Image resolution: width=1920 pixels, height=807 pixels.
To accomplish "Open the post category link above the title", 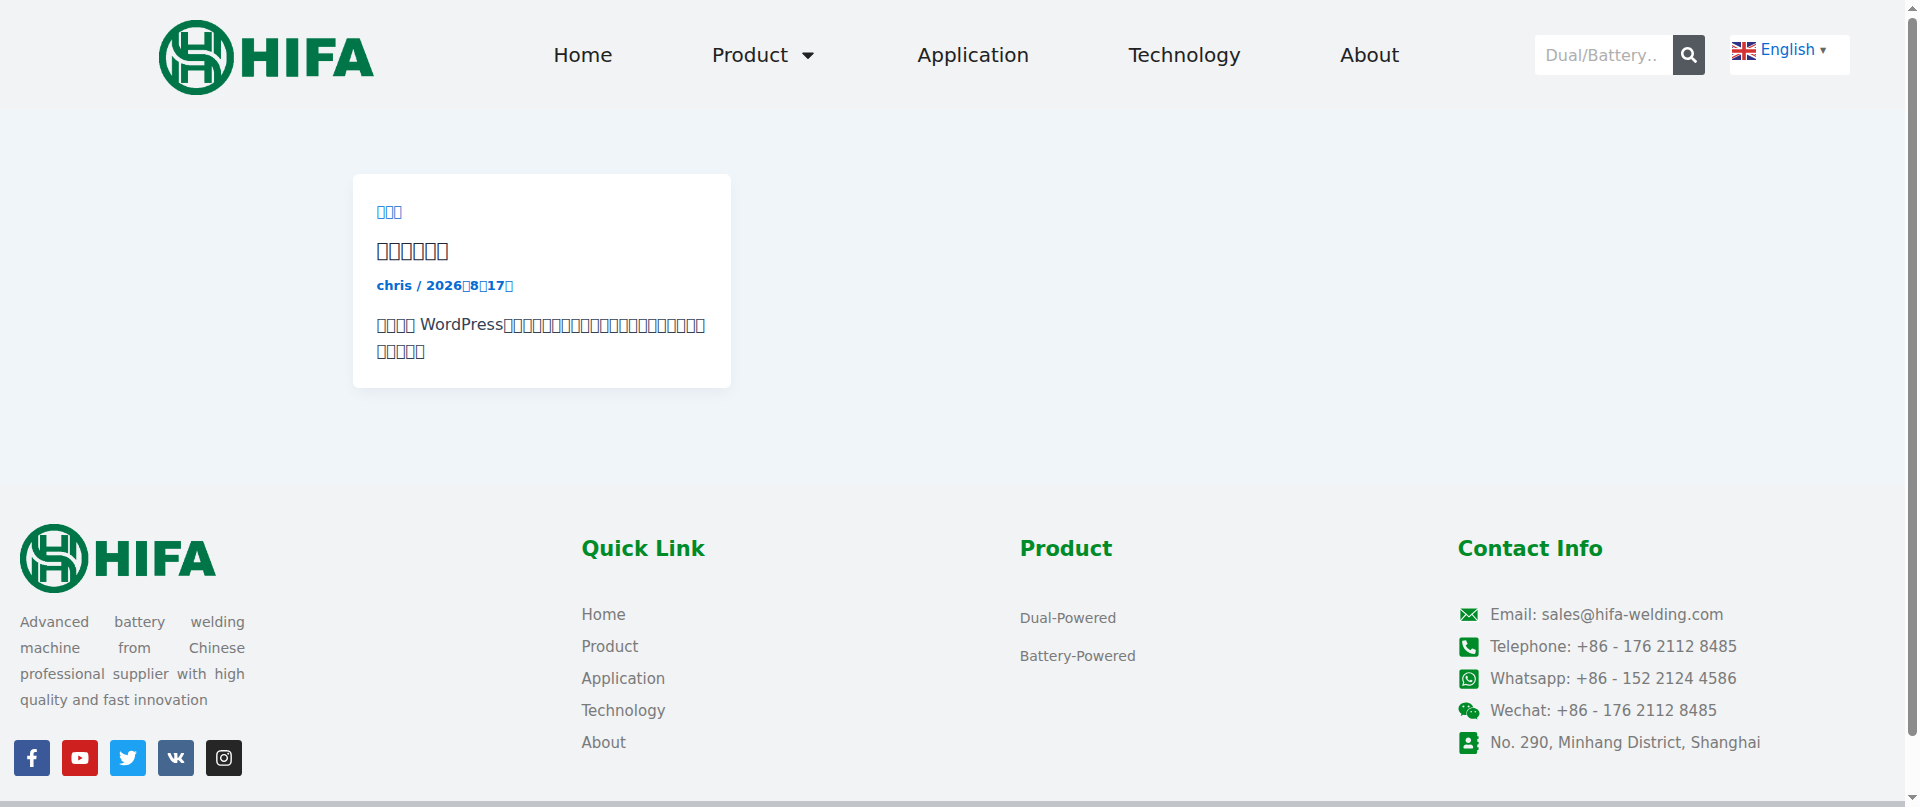I will pos(389,212).
